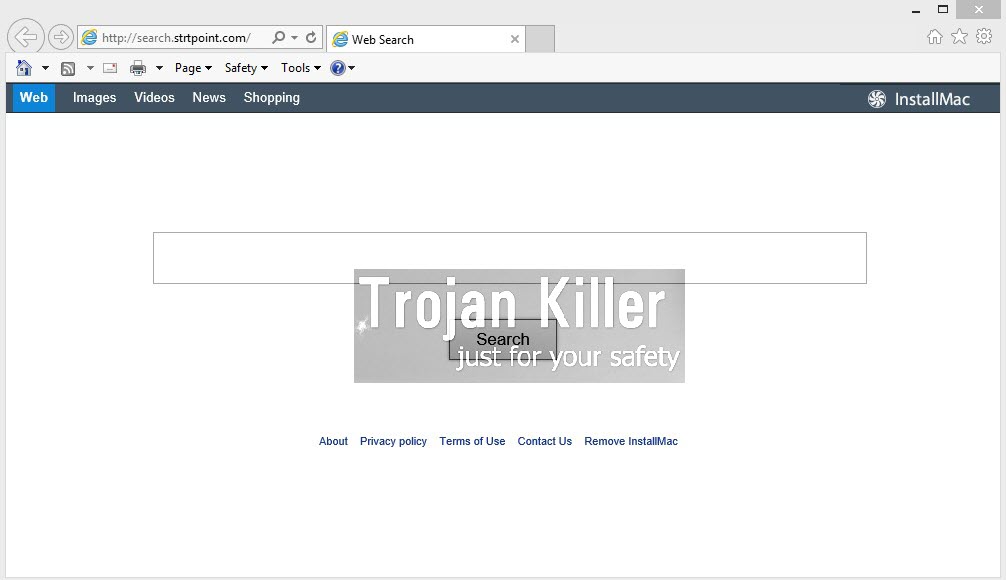Expand the Print options dropdown arrow
The width and height of the screenshot is (1006, 580).
click(x=159, y=68)
